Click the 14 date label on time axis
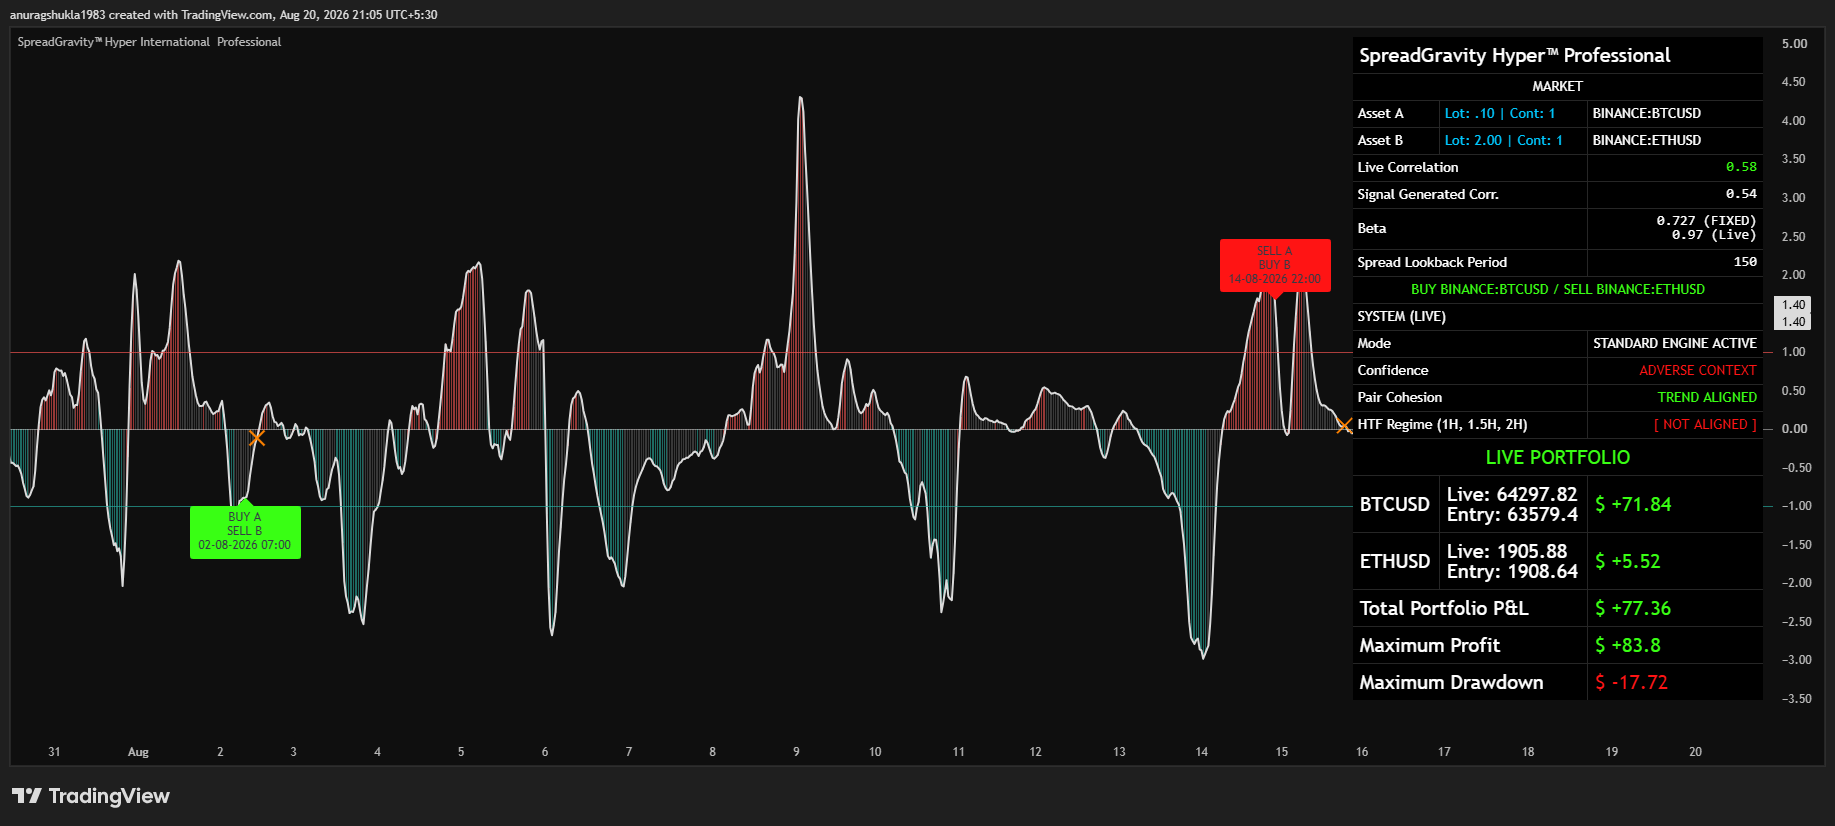 [1201, 752]
